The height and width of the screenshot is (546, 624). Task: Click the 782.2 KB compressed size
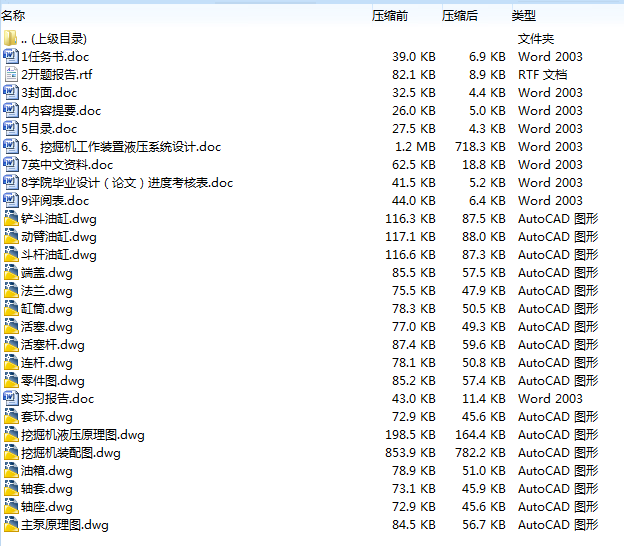(480, 452)
